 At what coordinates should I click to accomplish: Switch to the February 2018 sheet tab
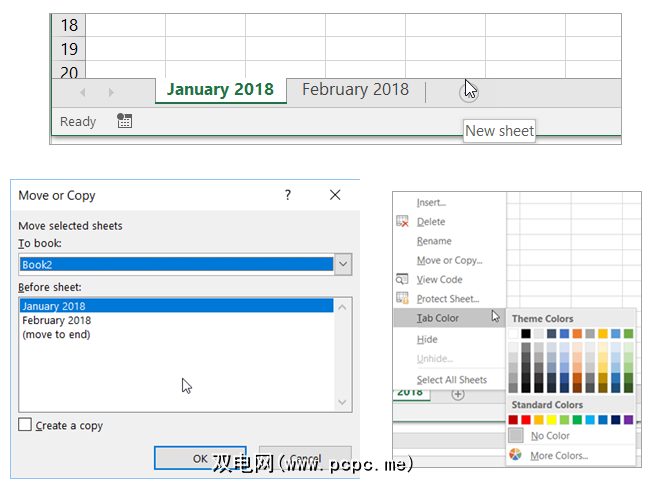coord(355,90)
